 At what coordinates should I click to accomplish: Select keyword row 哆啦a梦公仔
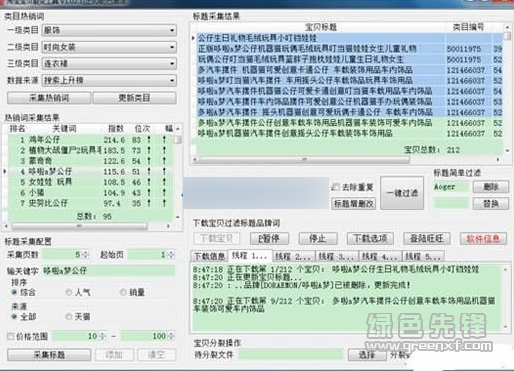(91, 172)
